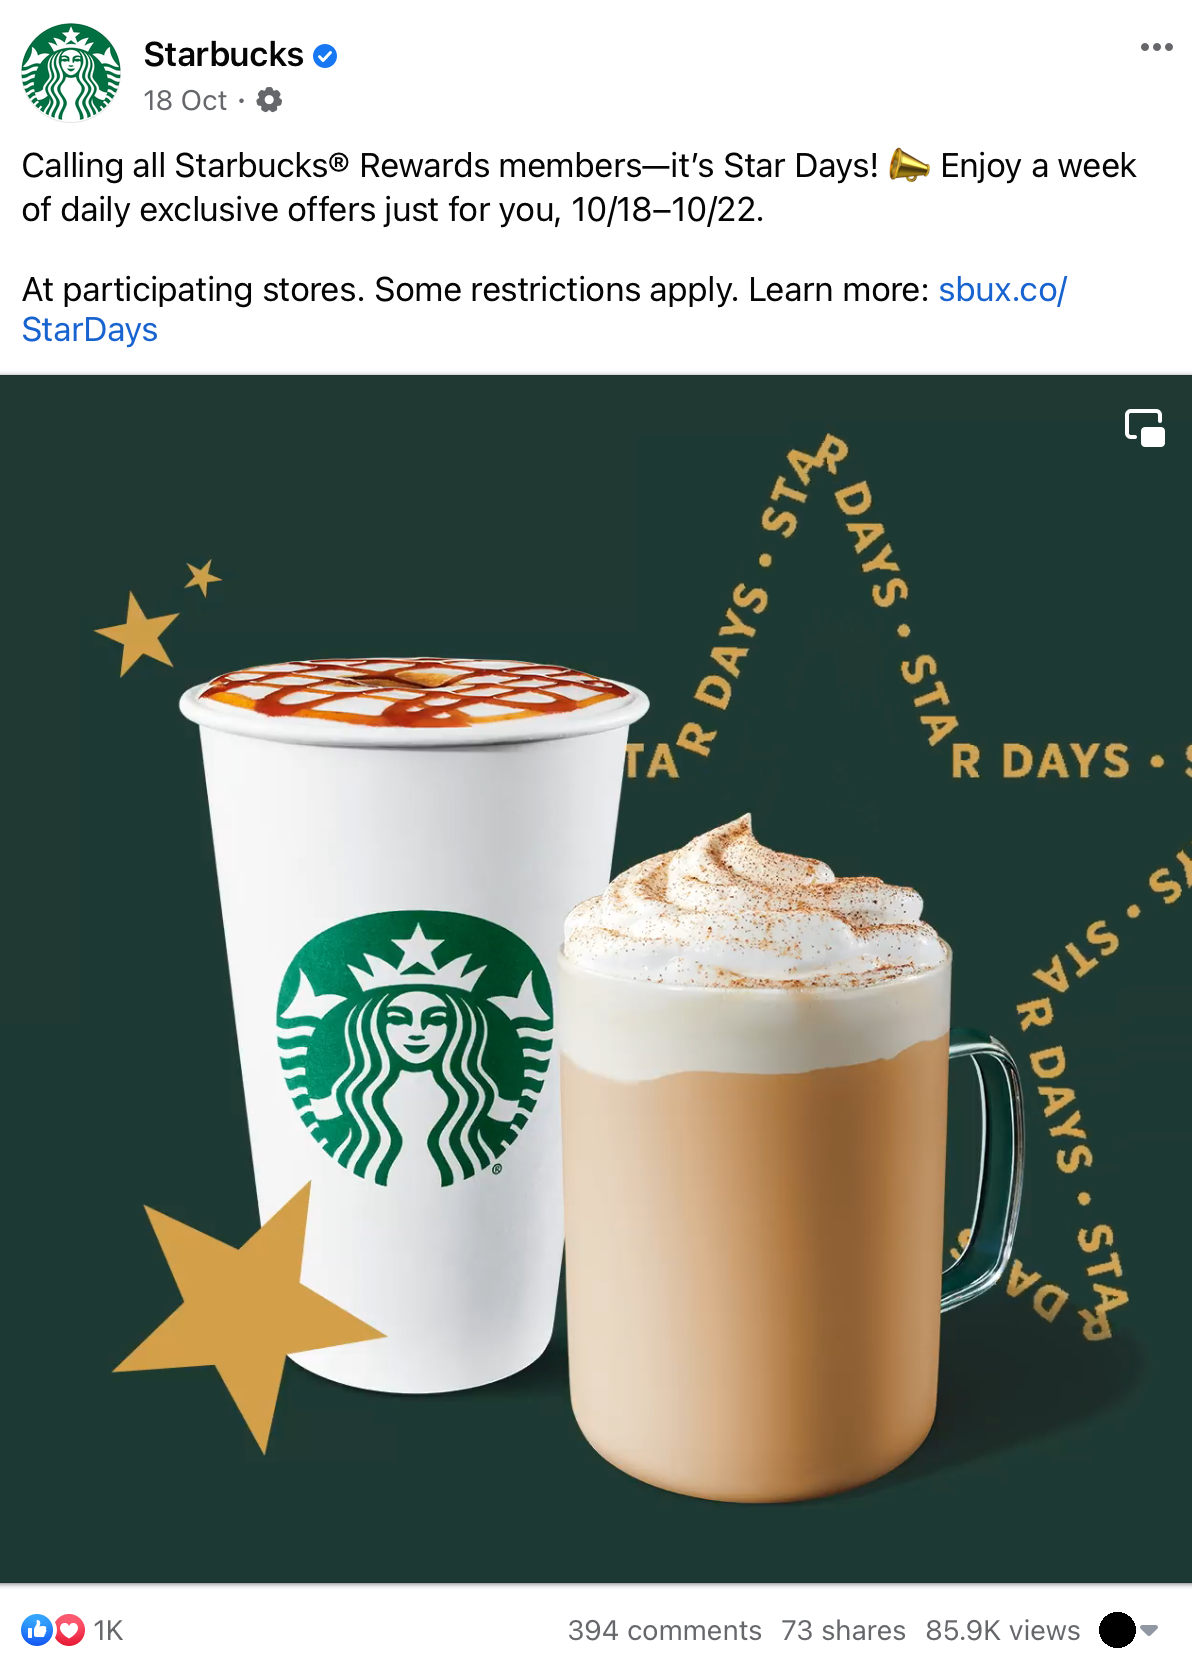The width and height of the screenshot is (1192, 1662).
Task: Expand the comment-as profile dropdown arrow
Action: (1149, 1630)
